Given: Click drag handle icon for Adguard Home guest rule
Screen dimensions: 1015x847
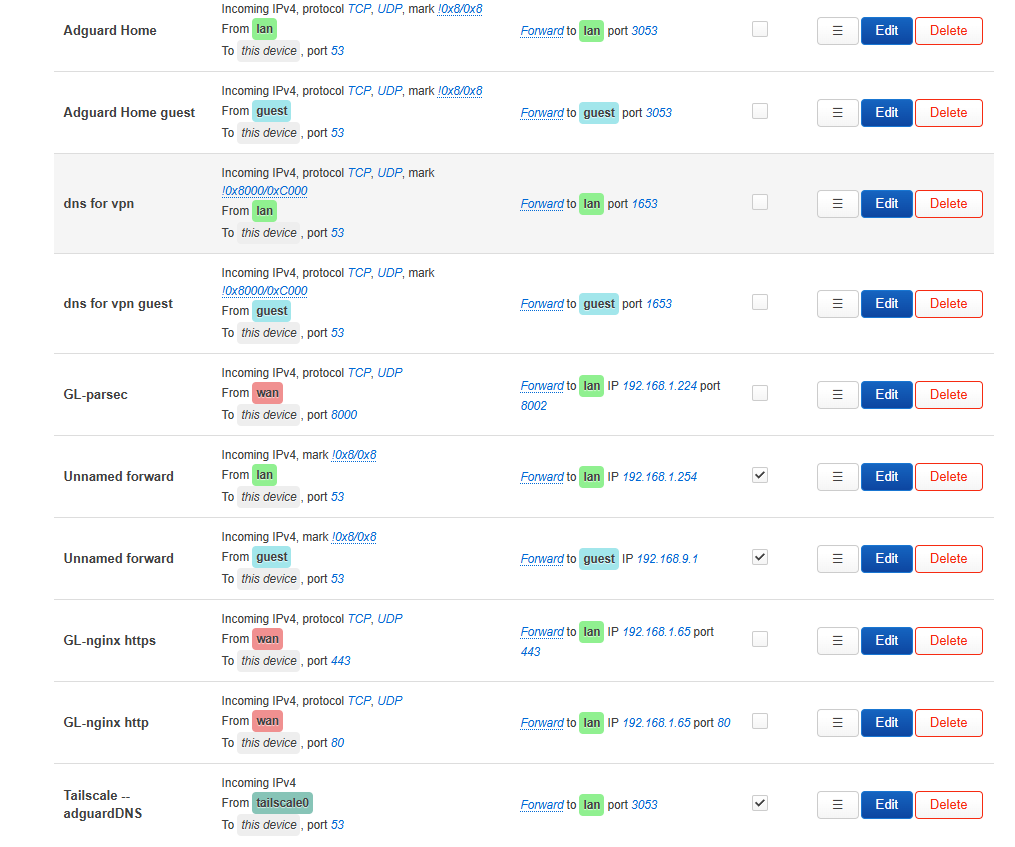Looking at the screenshot, I should tap(837, 113).
